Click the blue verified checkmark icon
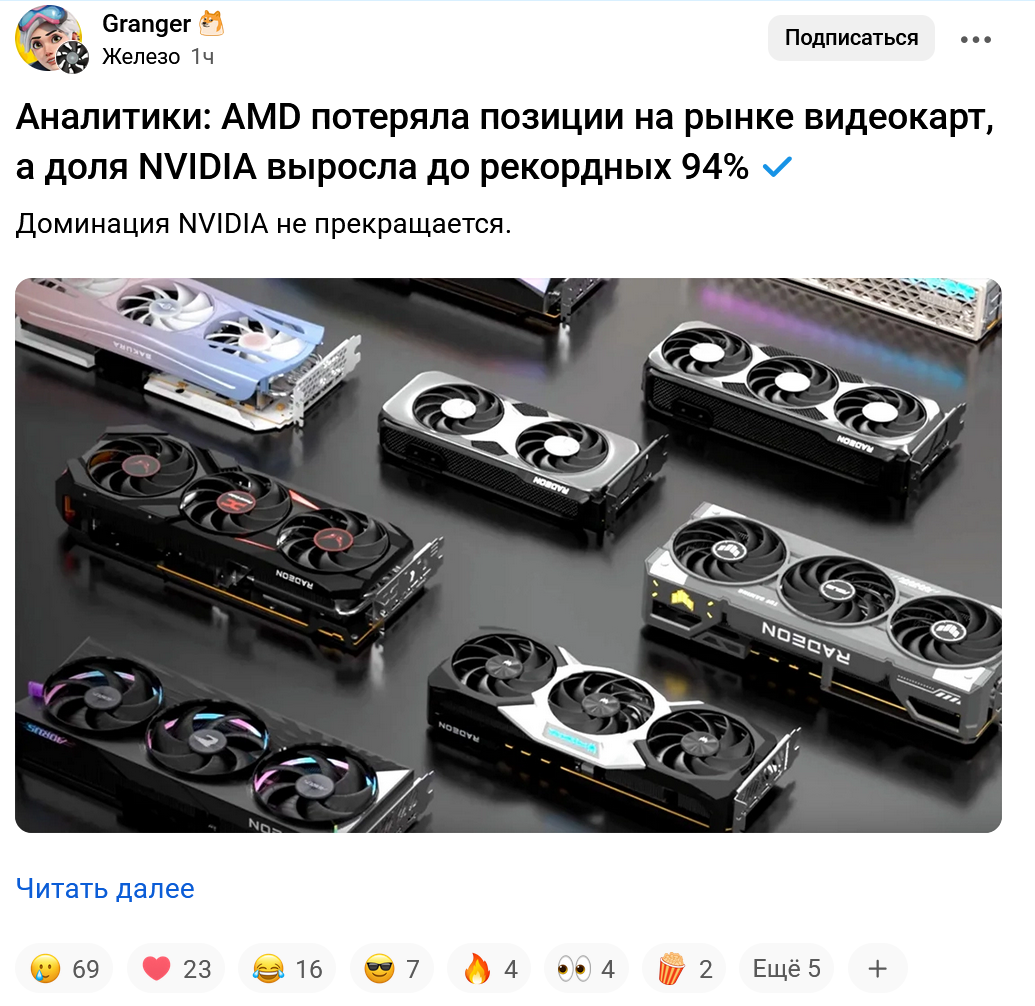The height and width of the screenshot is (1006, 1035). 777,167
